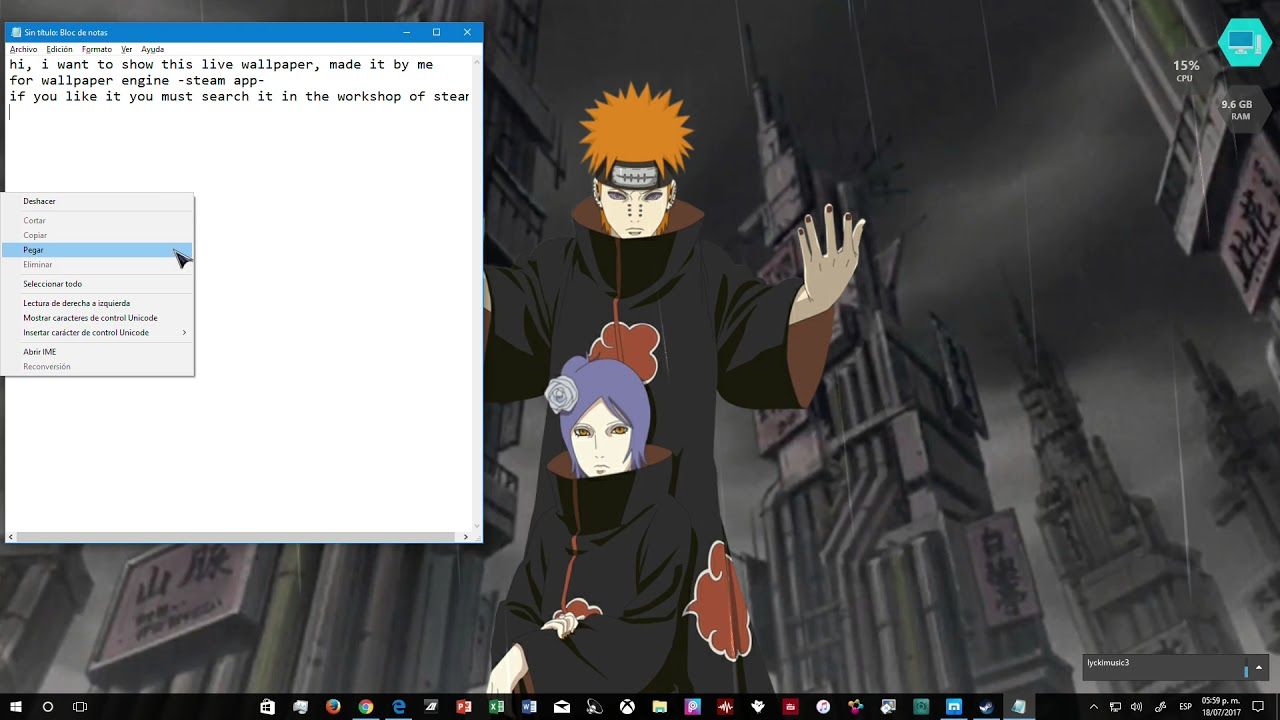1280x720 pixels.
Task: Choose Deshacer from the context menu
Action: (x=97, y=201)
